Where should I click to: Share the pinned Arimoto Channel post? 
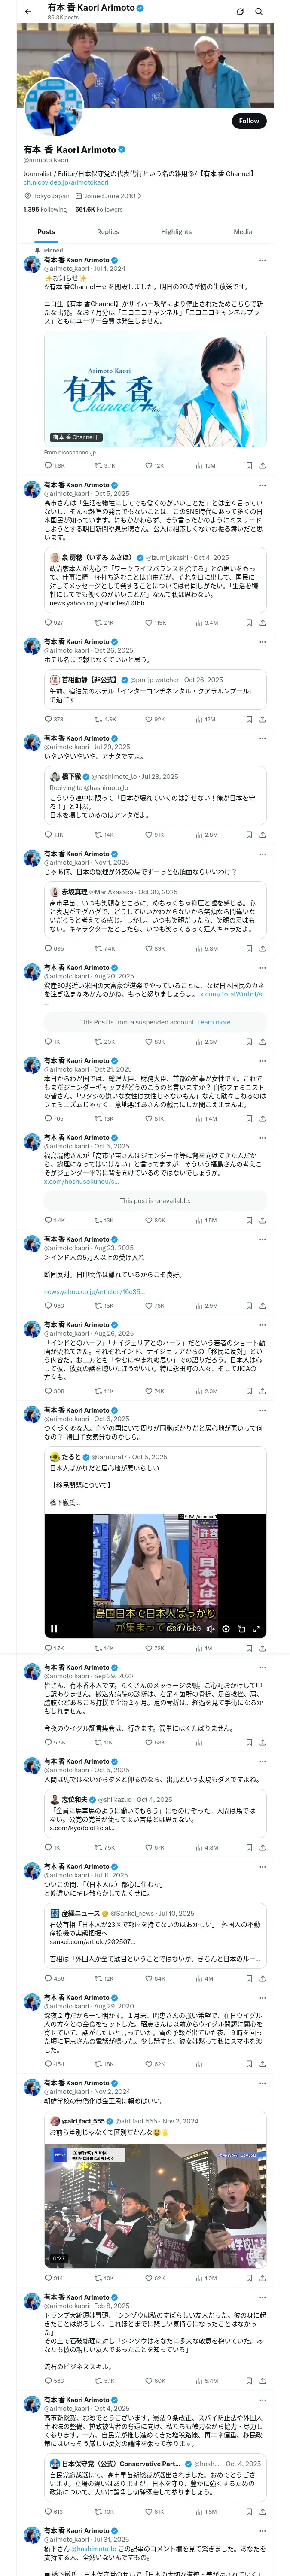pyautogui.click(x=262, y=465)
